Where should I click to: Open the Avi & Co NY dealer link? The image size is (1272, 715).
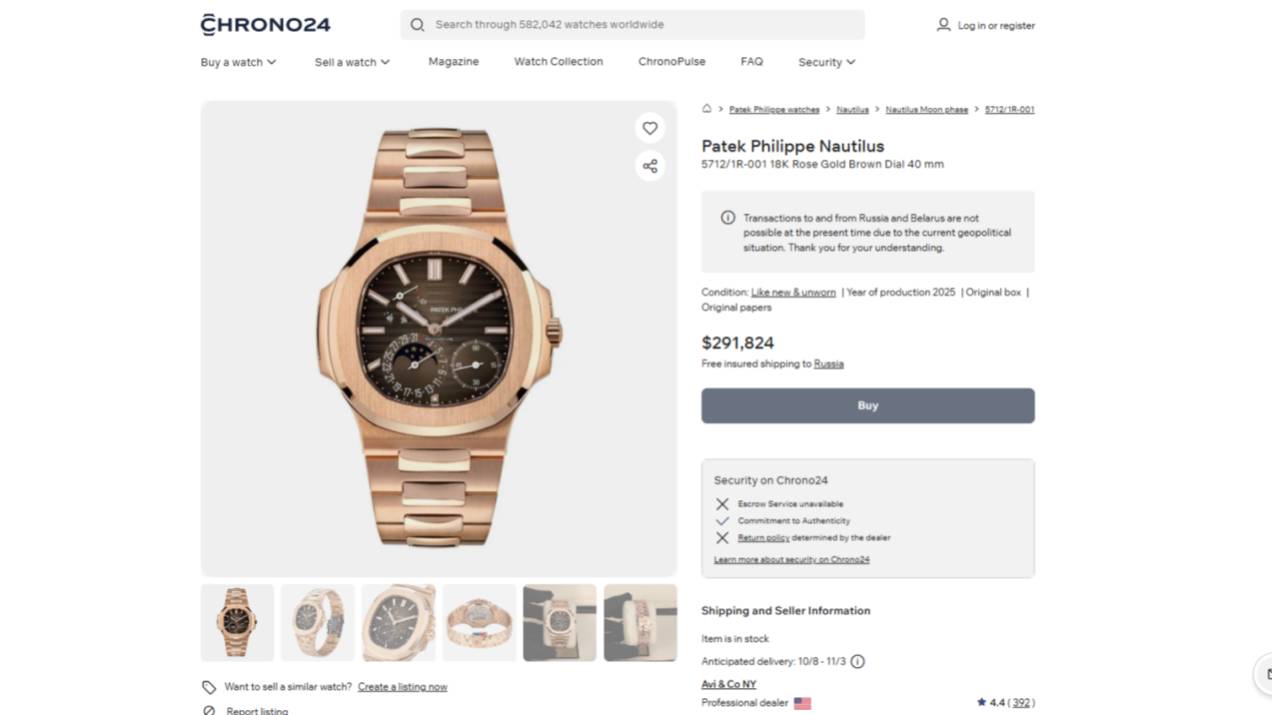pos(728,684)
